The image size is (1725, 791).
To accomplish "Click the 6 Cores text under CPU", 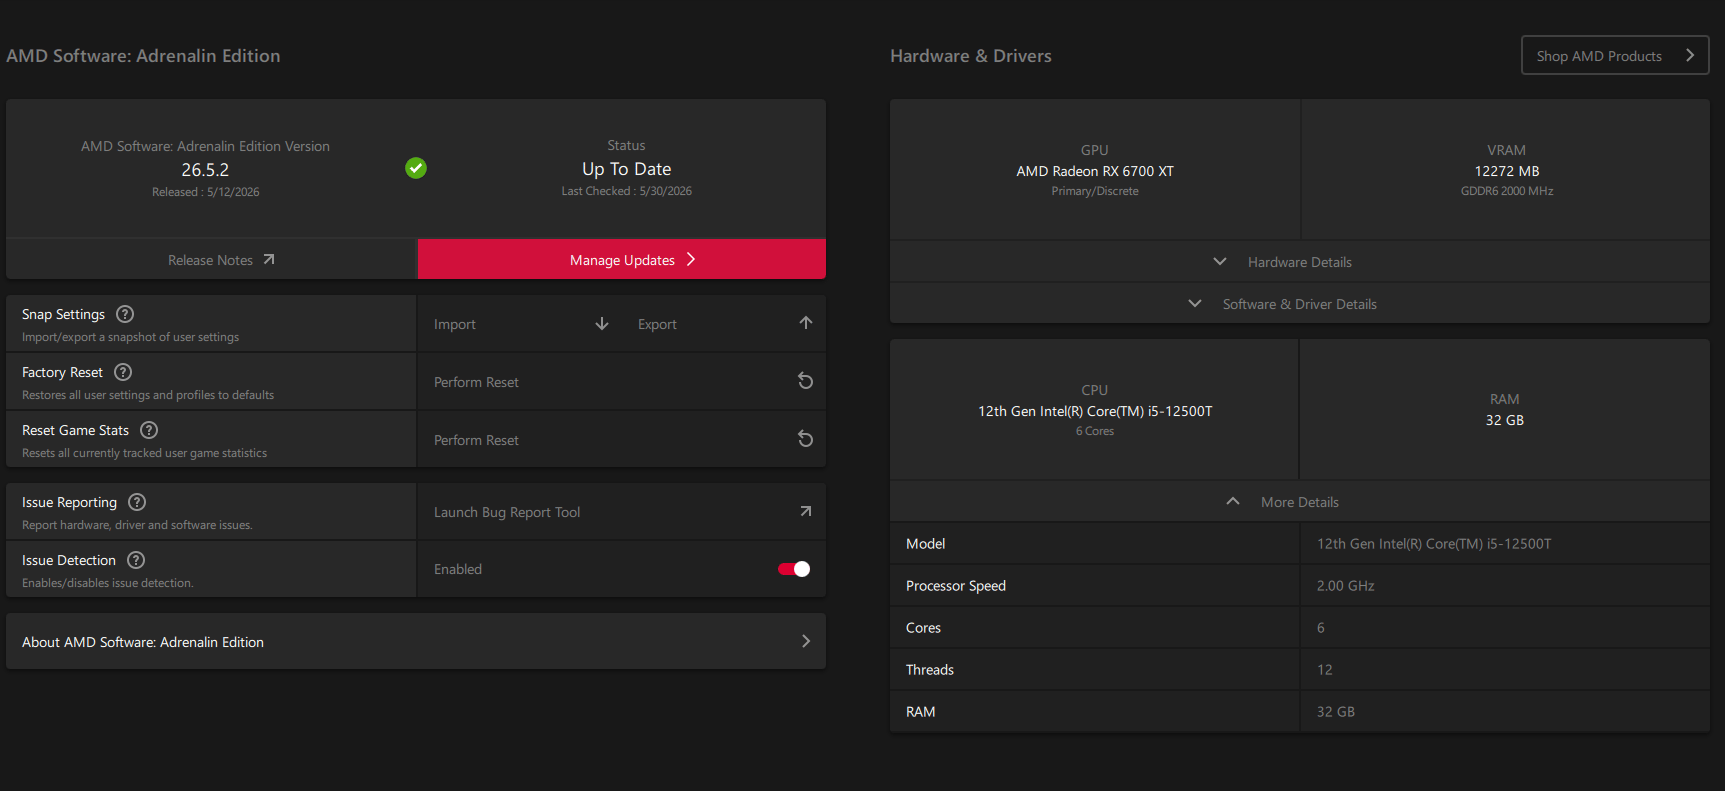I will click(1095, 431).
